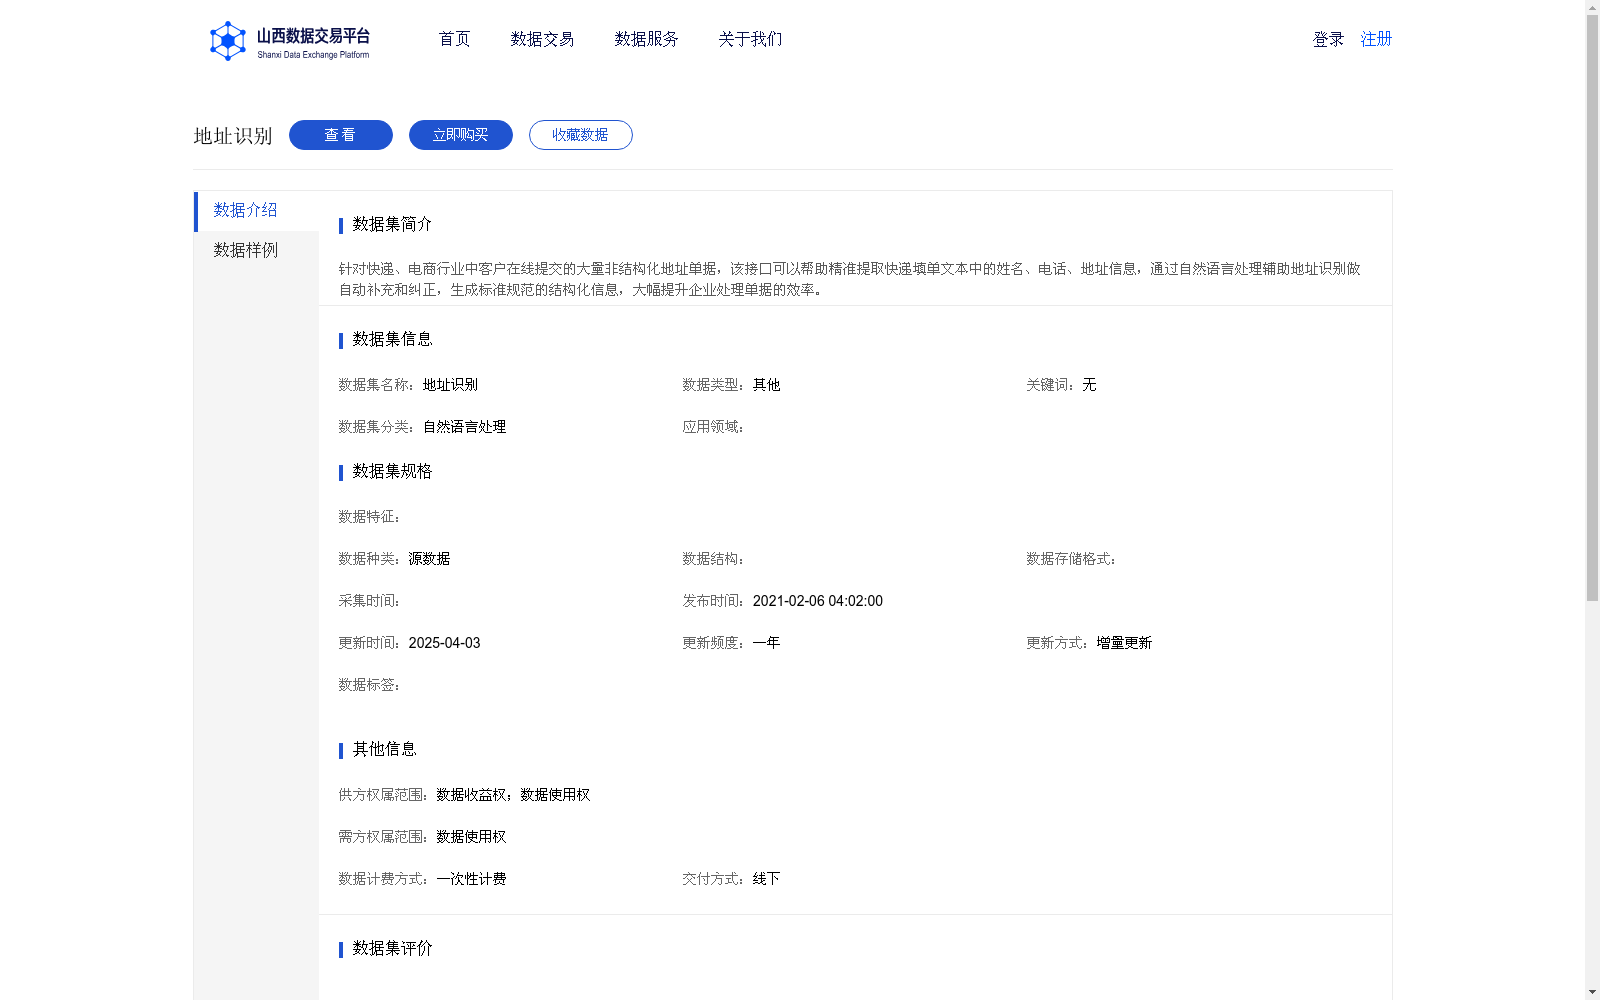Click the 立即购买 button

[461, 135]
